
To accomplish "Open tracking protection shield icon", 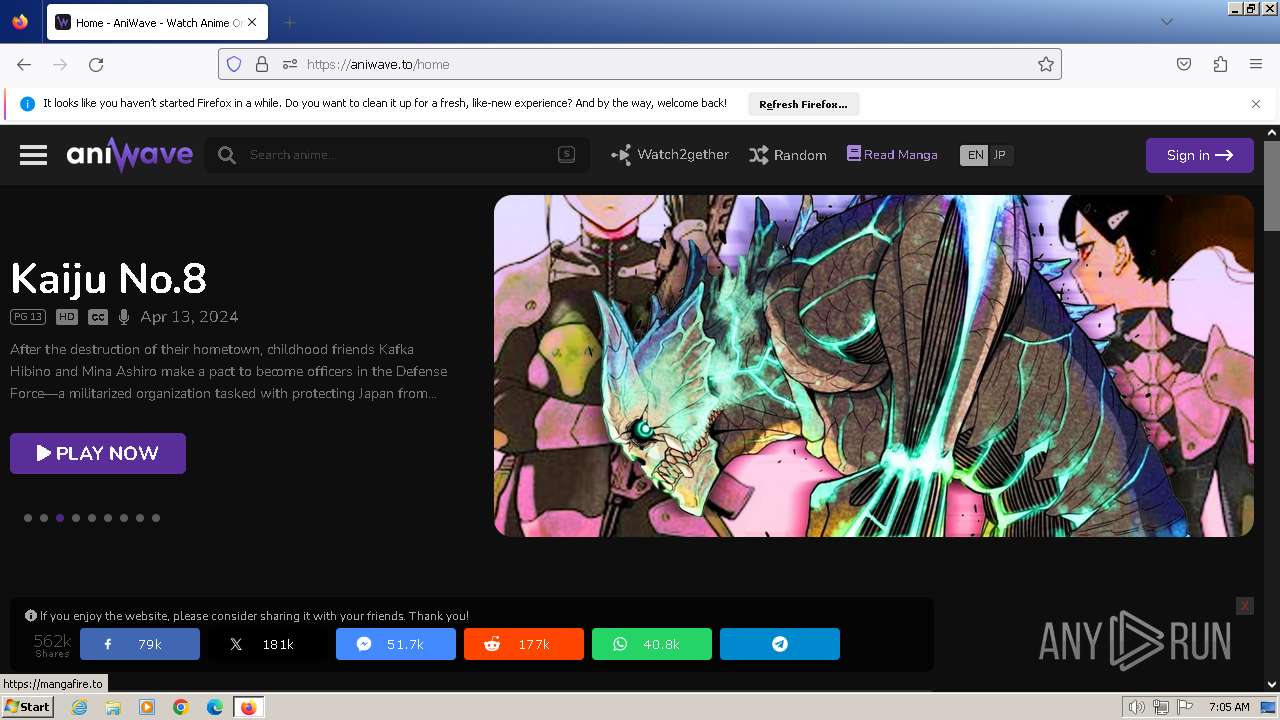I will coord(234,64).
